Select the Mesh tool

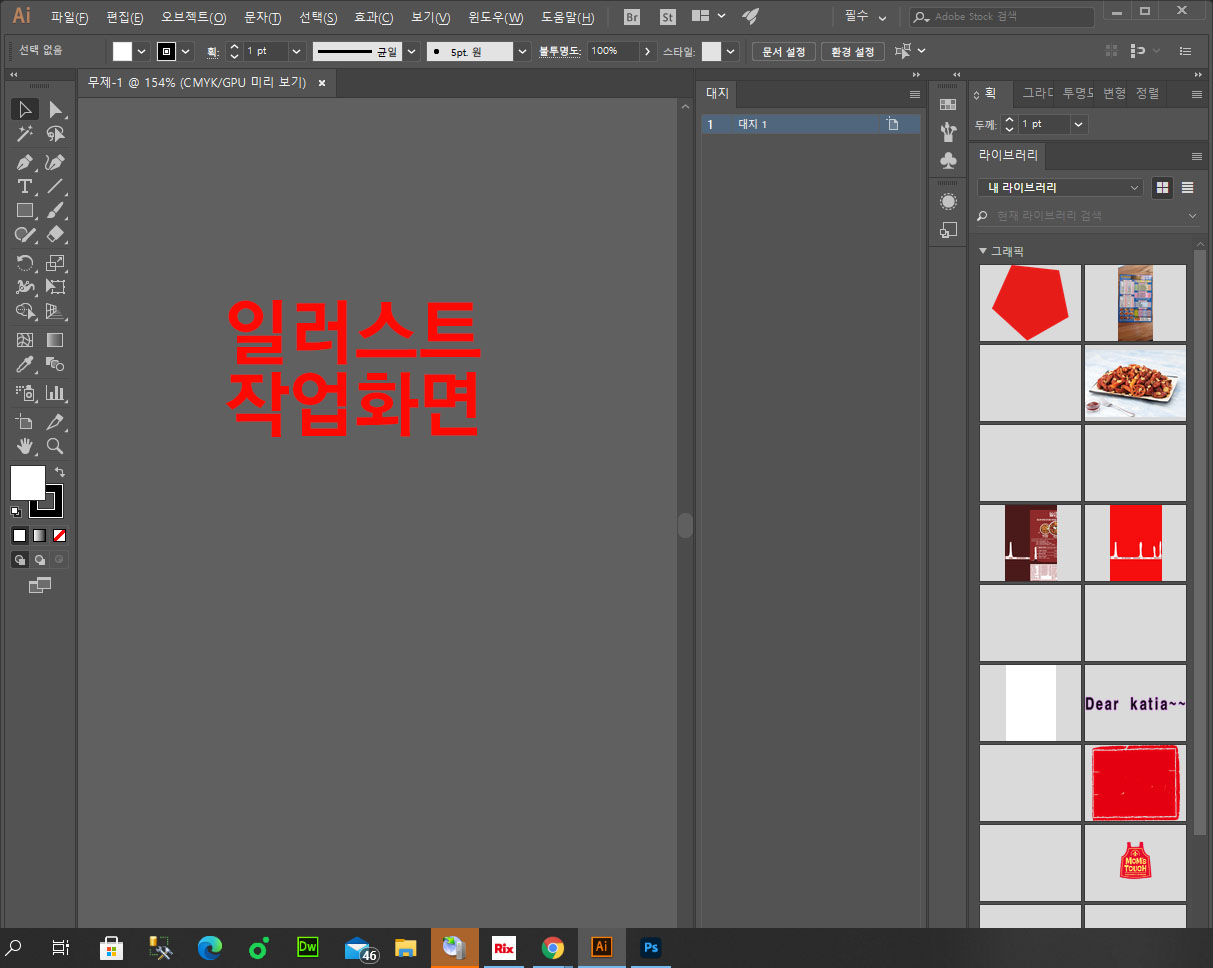(25, 340)
